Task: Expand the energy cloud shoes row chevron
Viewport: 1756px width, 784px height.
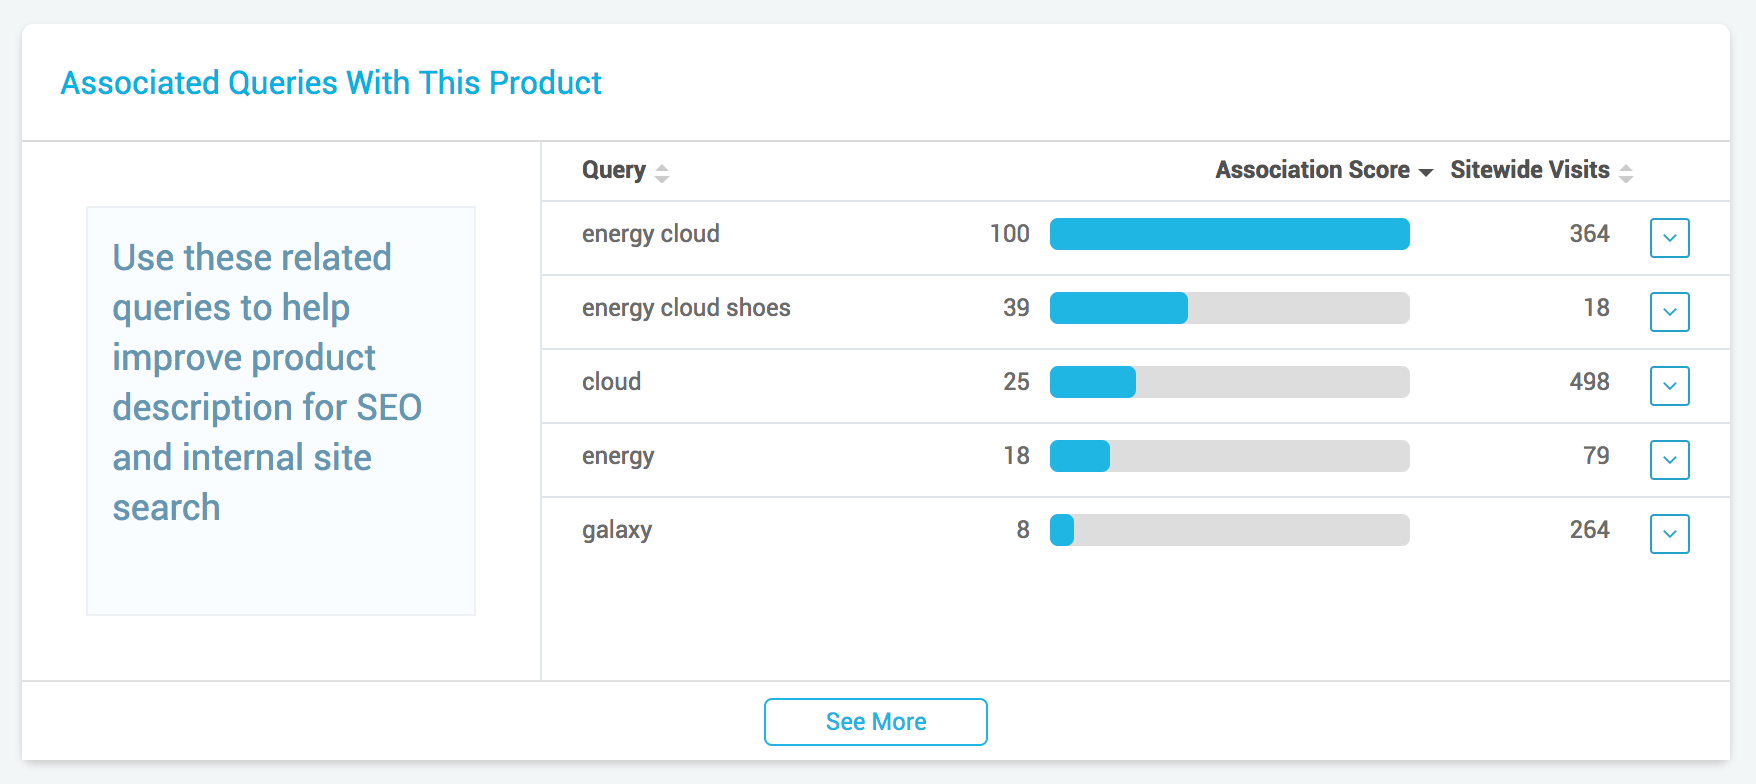Action: (1669, 312)
